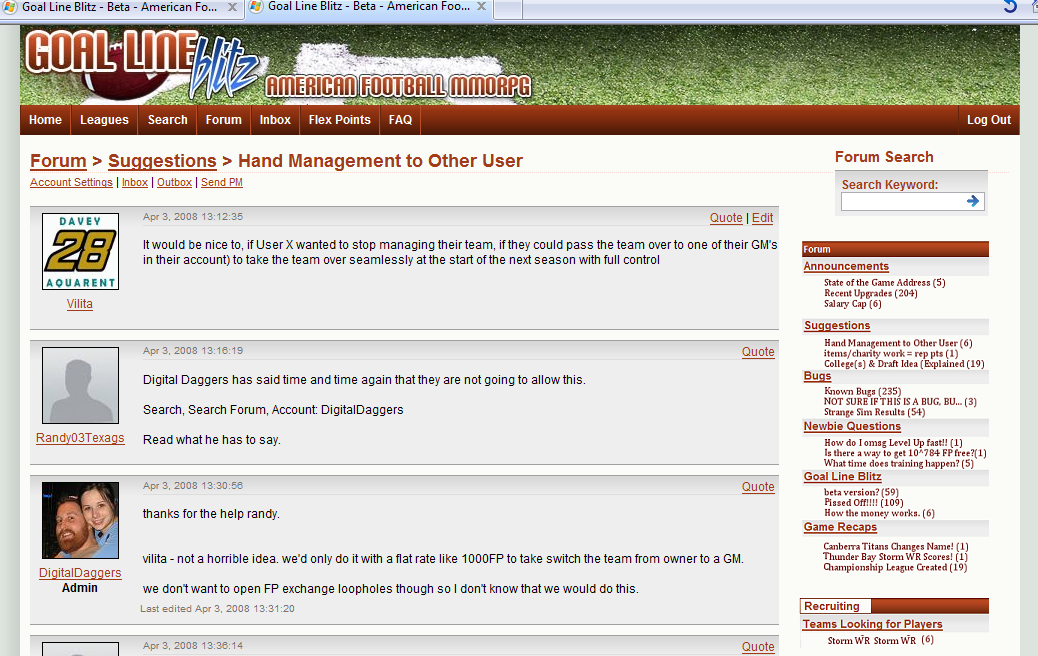Open the Leagues menu item

point(104,120)
